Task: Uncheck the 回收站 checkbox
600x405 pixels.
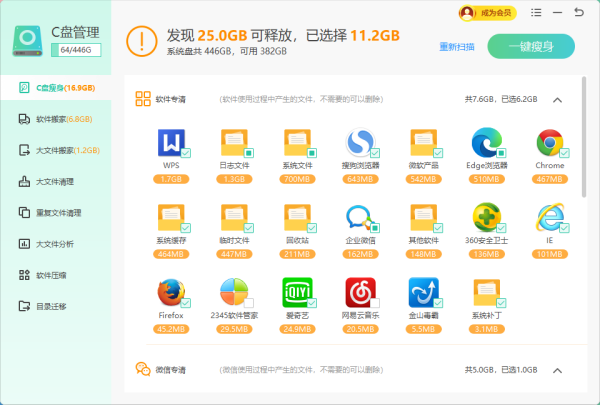Action: [312, 228]
